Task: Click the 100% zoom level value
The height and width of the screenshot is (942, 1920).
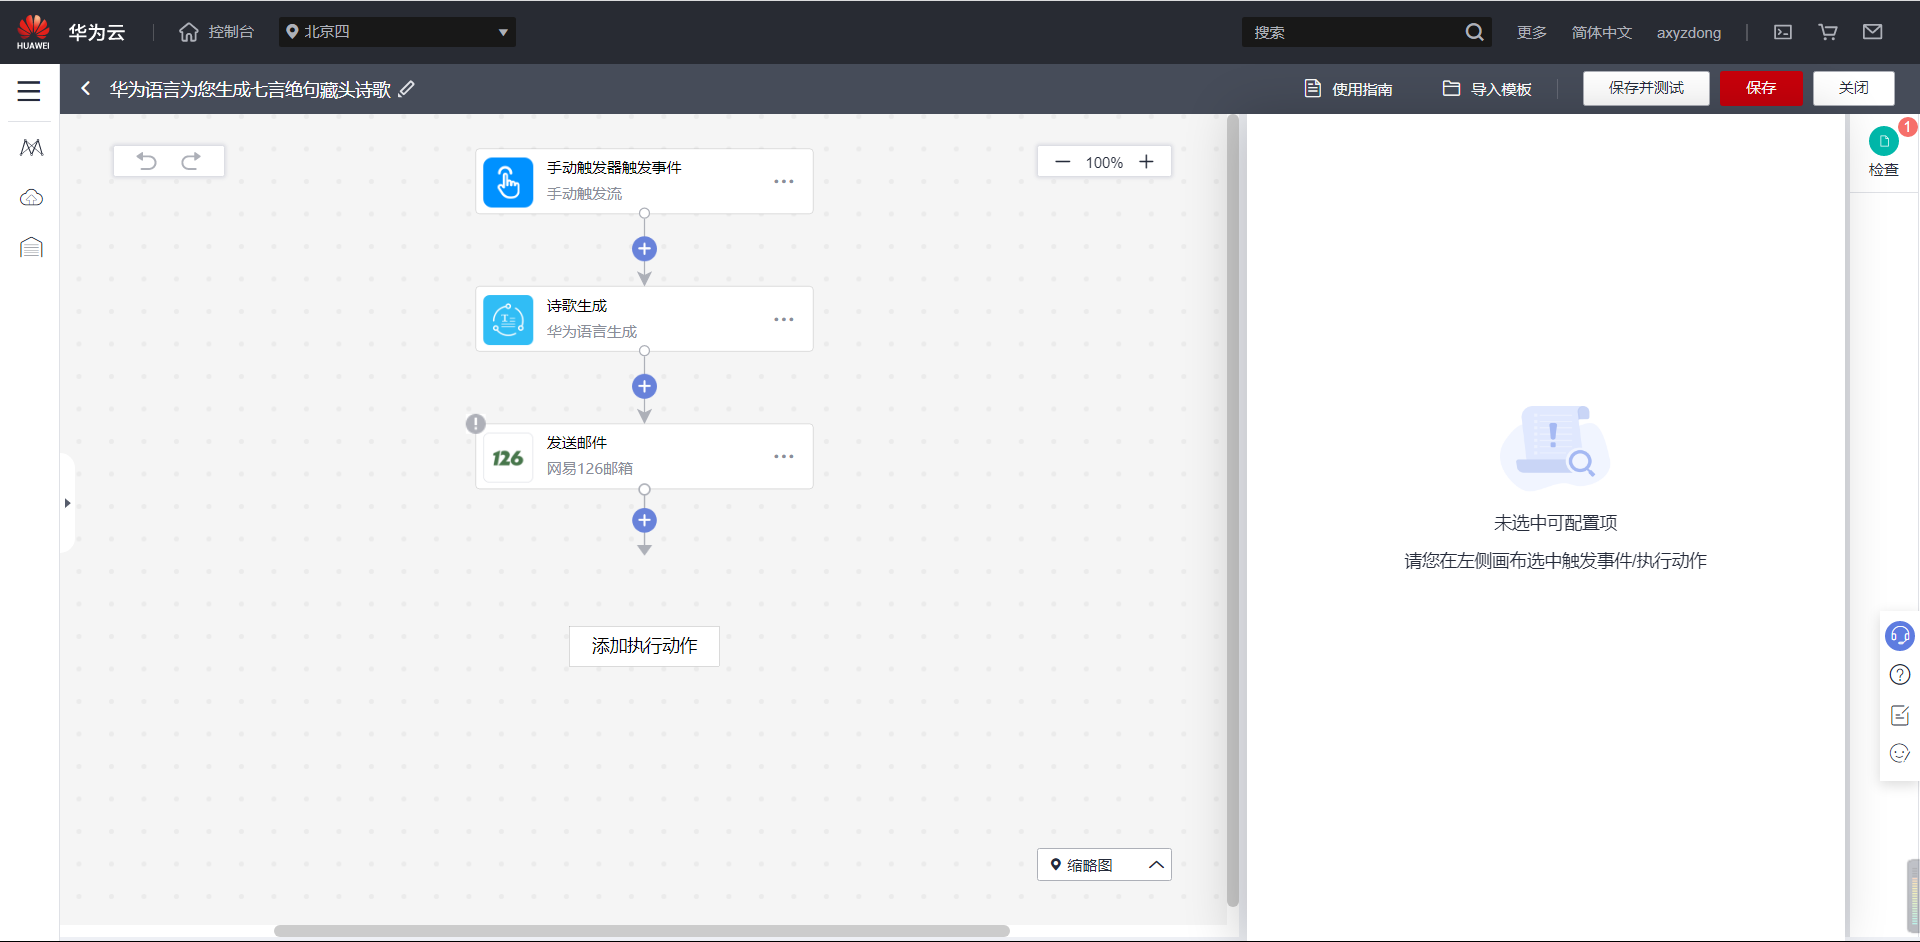Action: click(x=1104, y=162)
